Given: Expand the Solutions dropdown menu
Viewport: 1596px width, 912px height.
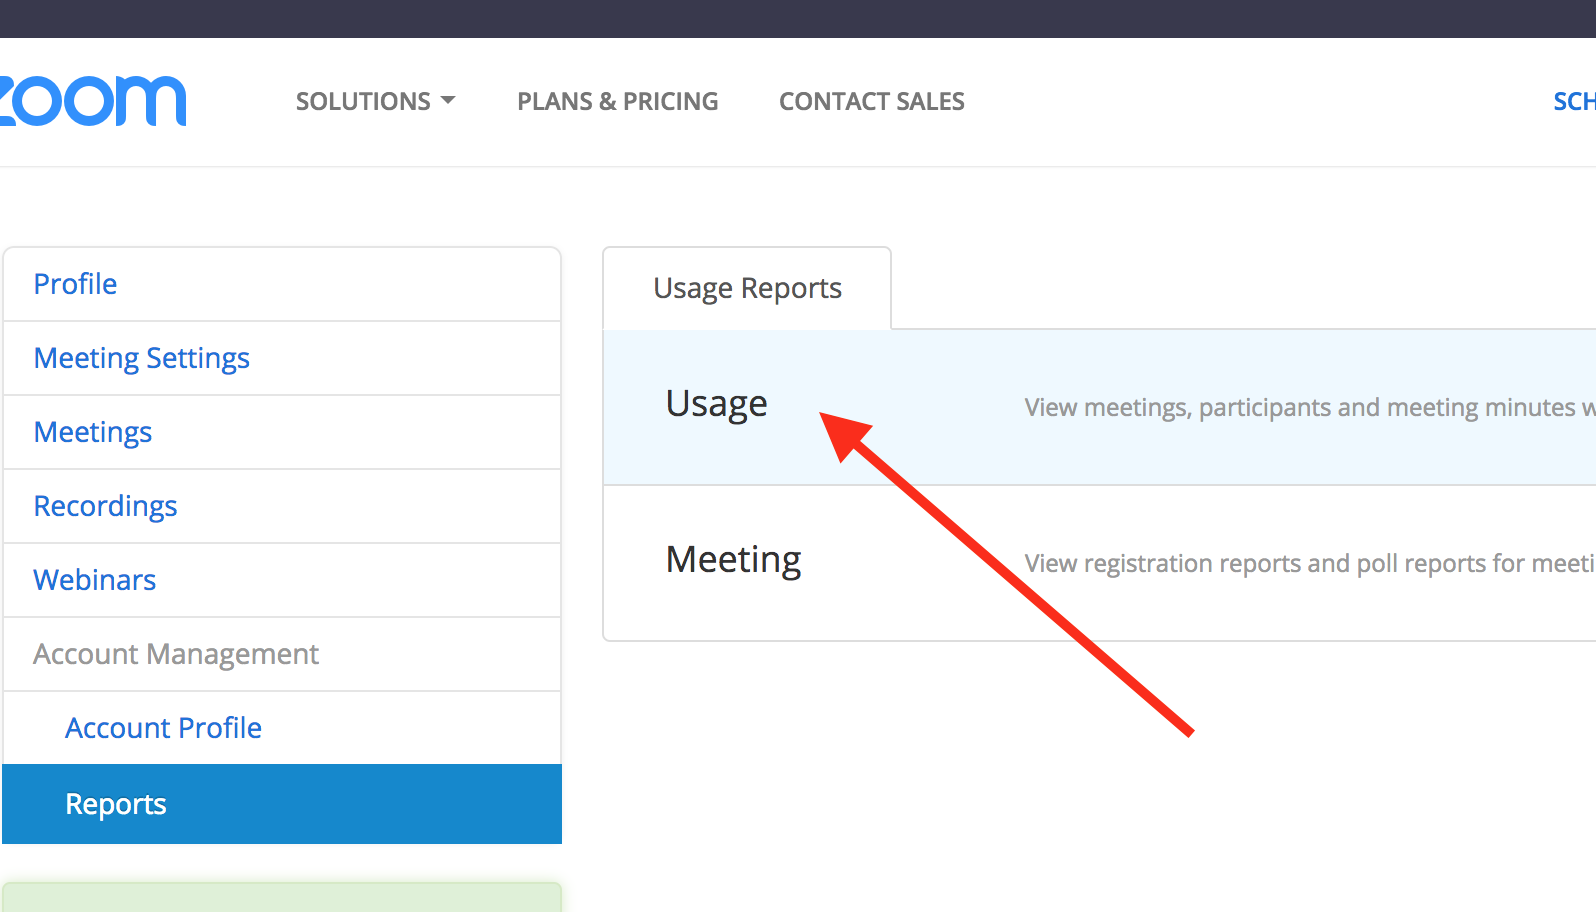Looking at the screenshot, I should click(x=375, y=101).
